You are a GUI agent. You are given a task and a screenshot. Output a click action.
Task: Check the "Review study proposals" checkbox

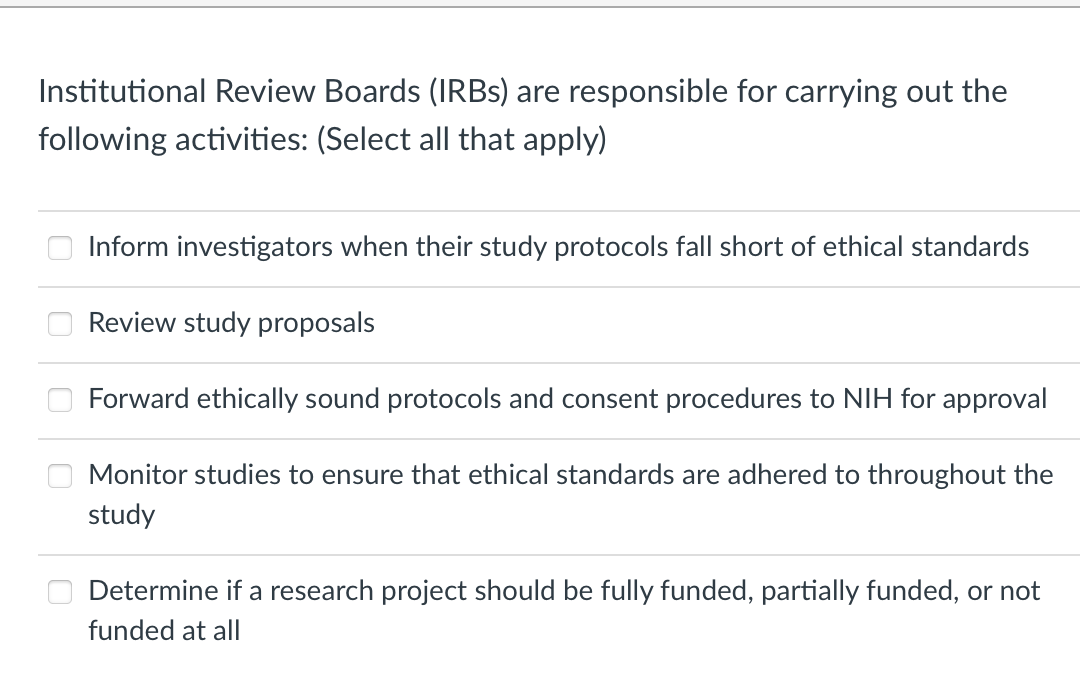tap(60, 323)
